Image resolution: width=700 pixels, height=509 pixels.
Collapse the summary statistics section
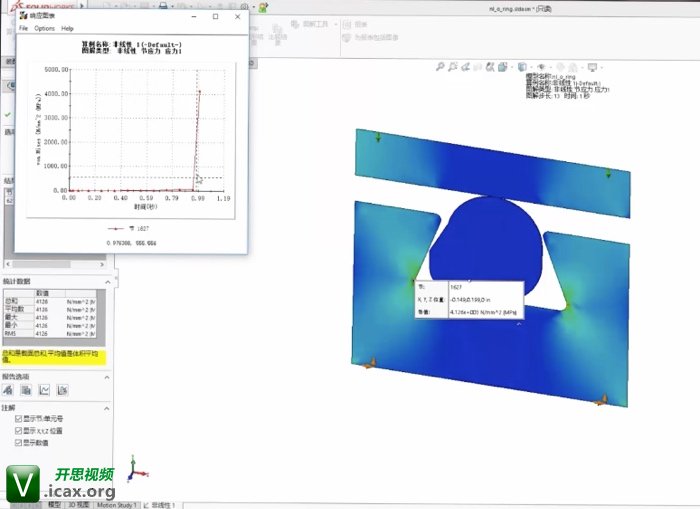(x=107, y=282)
